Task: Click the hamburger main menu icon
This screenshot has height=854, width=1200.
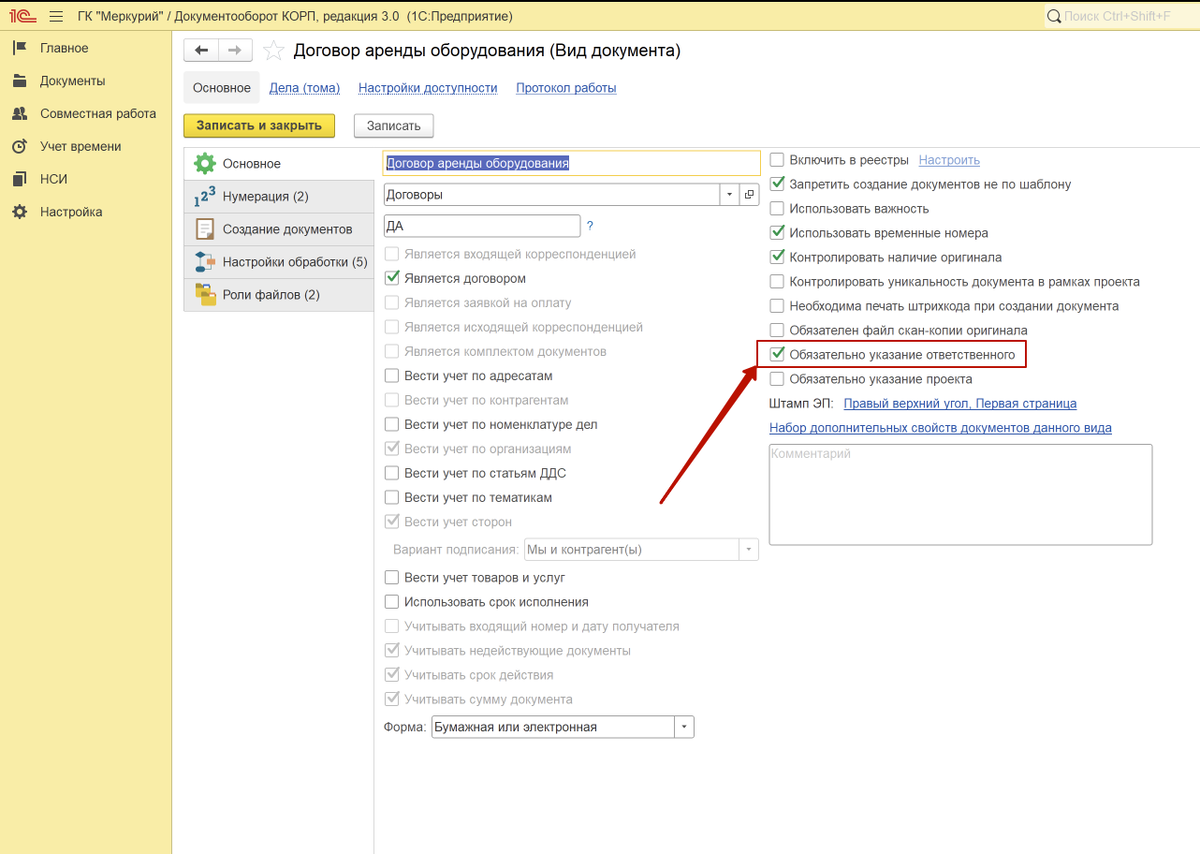Action: [55, 16]
